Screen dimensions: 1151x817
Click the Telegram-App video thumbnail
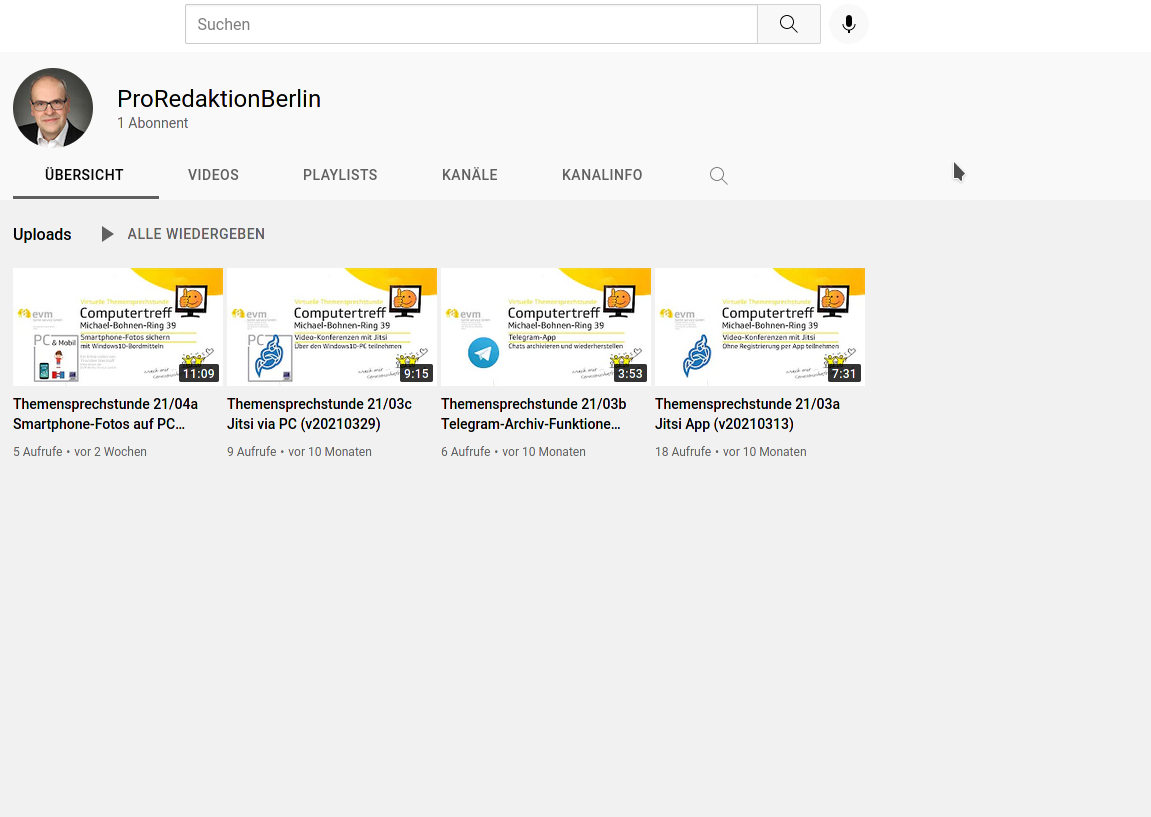(x=545, y=326)
